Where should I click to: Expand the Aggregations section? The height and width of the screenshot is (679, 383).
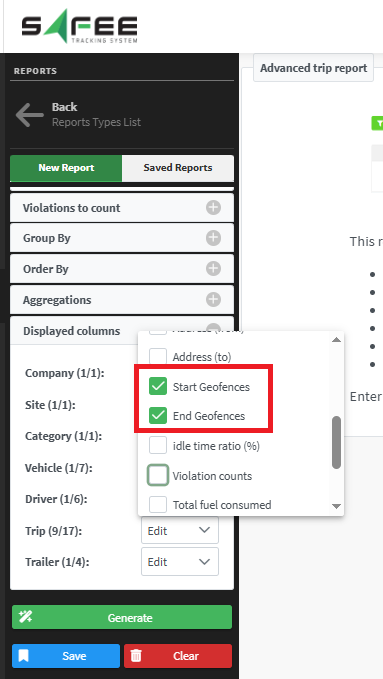point(122,300)
